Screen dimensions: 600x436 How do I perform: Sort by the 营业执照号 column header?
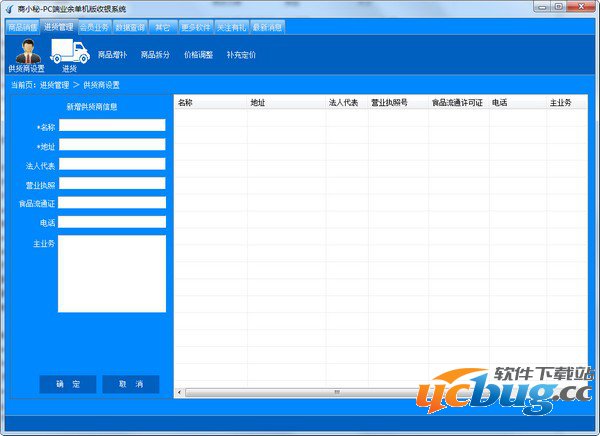398,103
